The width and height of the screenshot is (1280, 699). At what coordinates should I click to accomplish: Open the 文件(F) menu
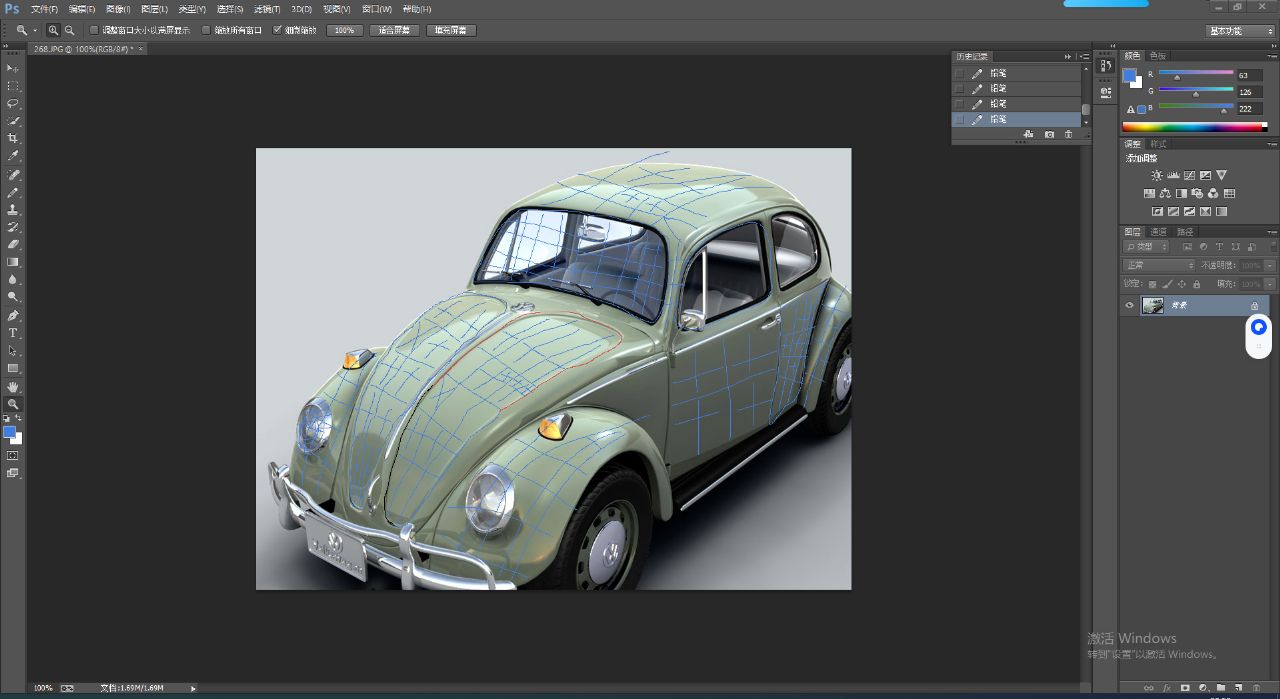(45, 9)
